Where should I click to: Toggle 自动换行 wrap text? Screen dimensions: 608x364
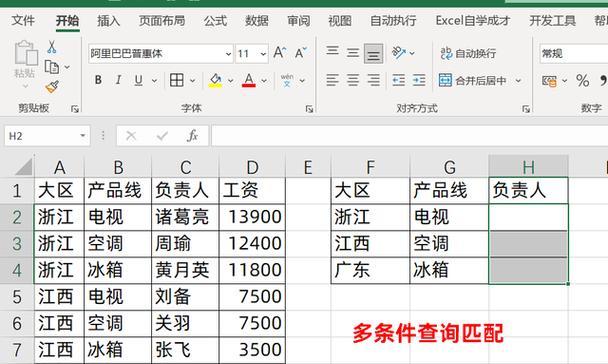click(468, 53)
